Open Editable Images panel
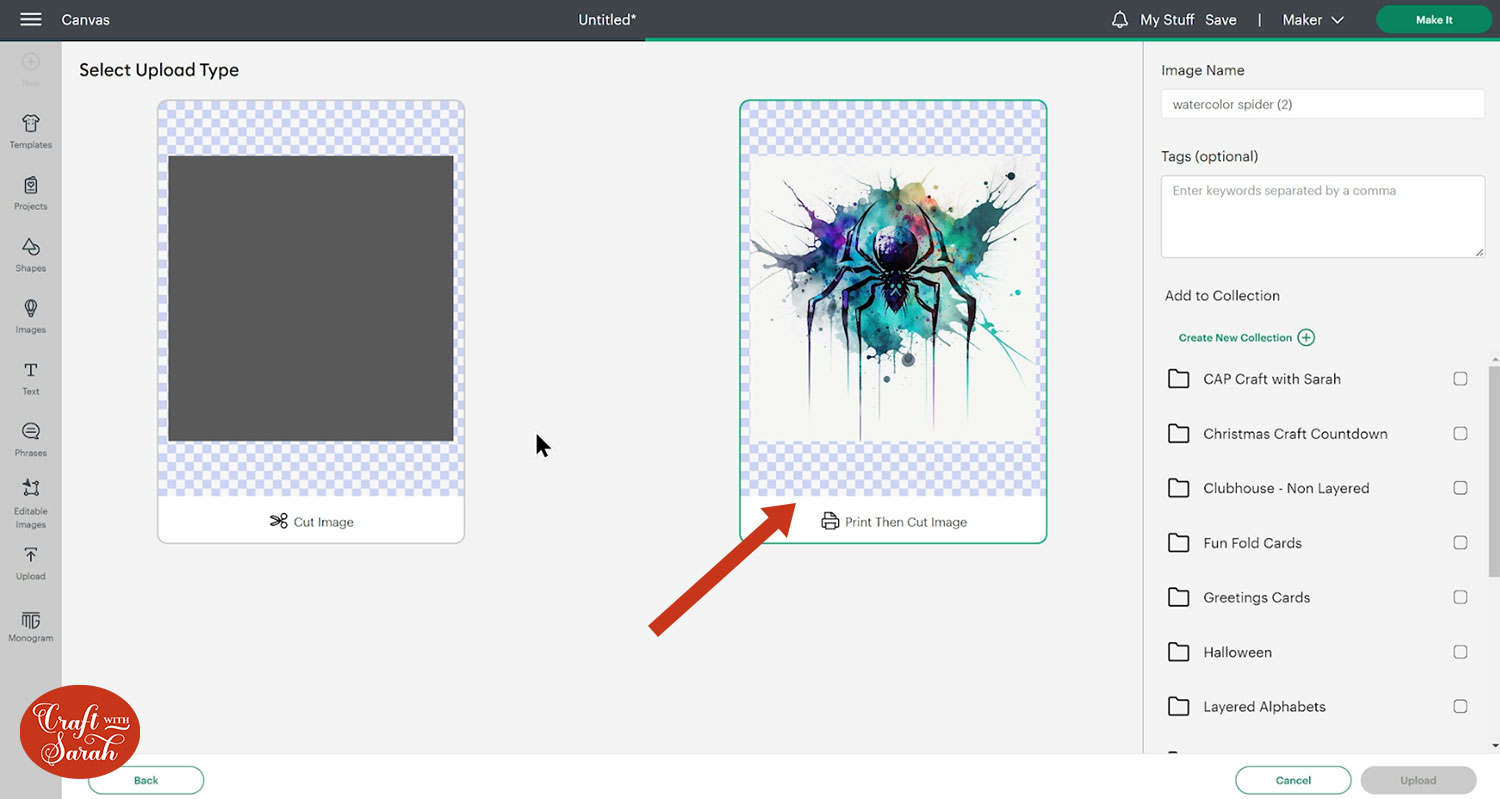1500x799 pixels. [31, 504]
